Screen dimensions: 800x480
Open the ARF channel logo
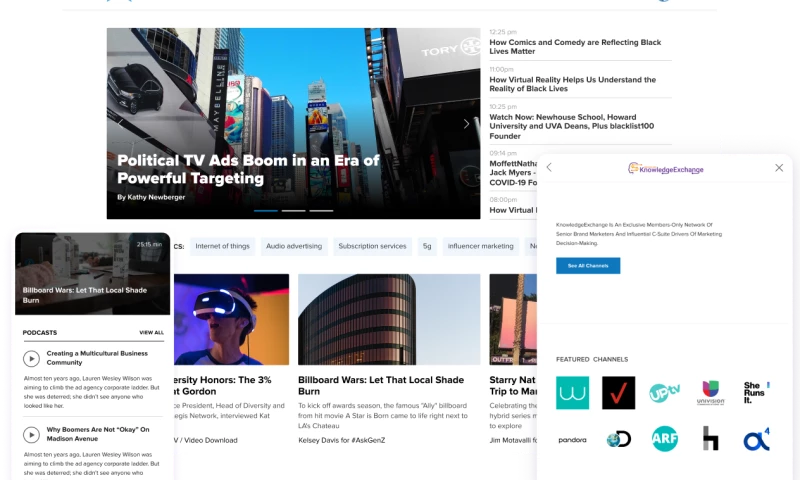[665, 439]
